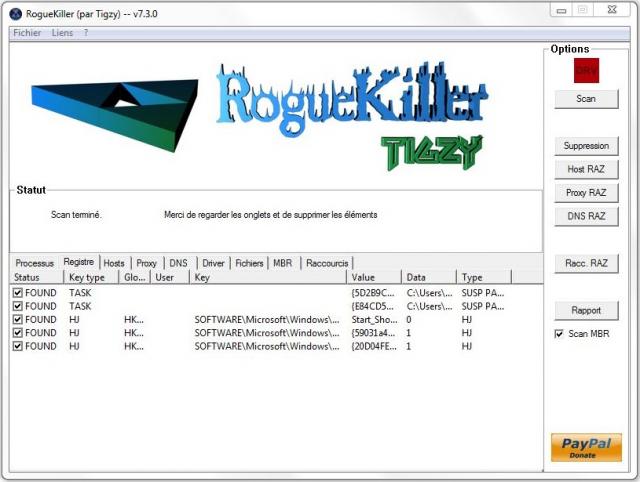Click C:\Users\ data in the {5D2B9C row
The width and height of the screenshot is (640, 482).
[x=429, y=293]
